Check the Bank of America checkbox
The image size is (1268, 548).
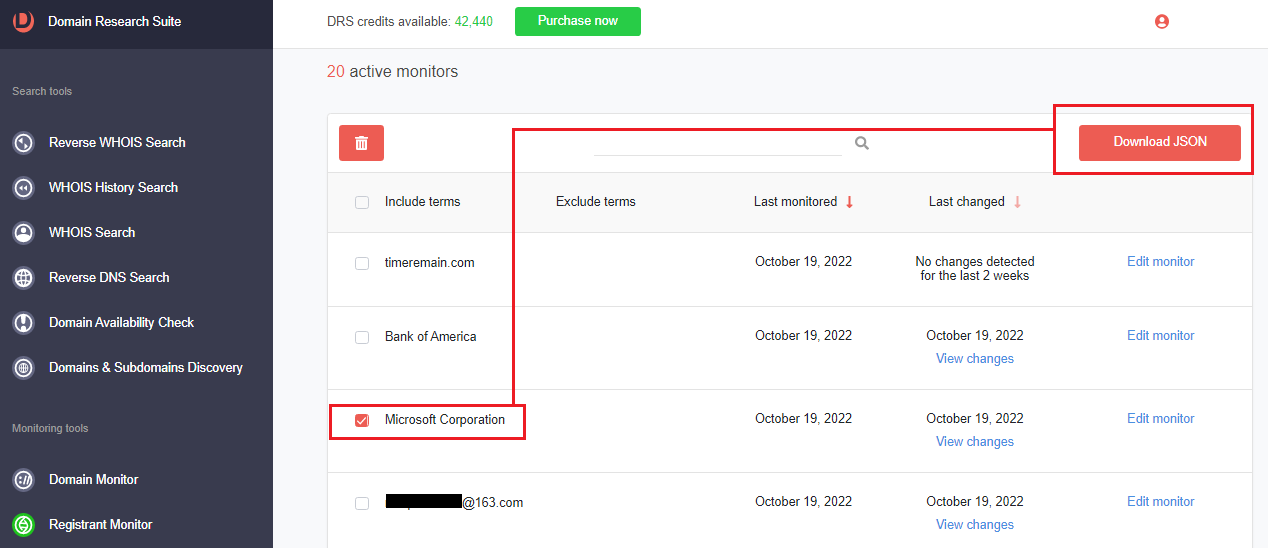(x=362, y=337)
